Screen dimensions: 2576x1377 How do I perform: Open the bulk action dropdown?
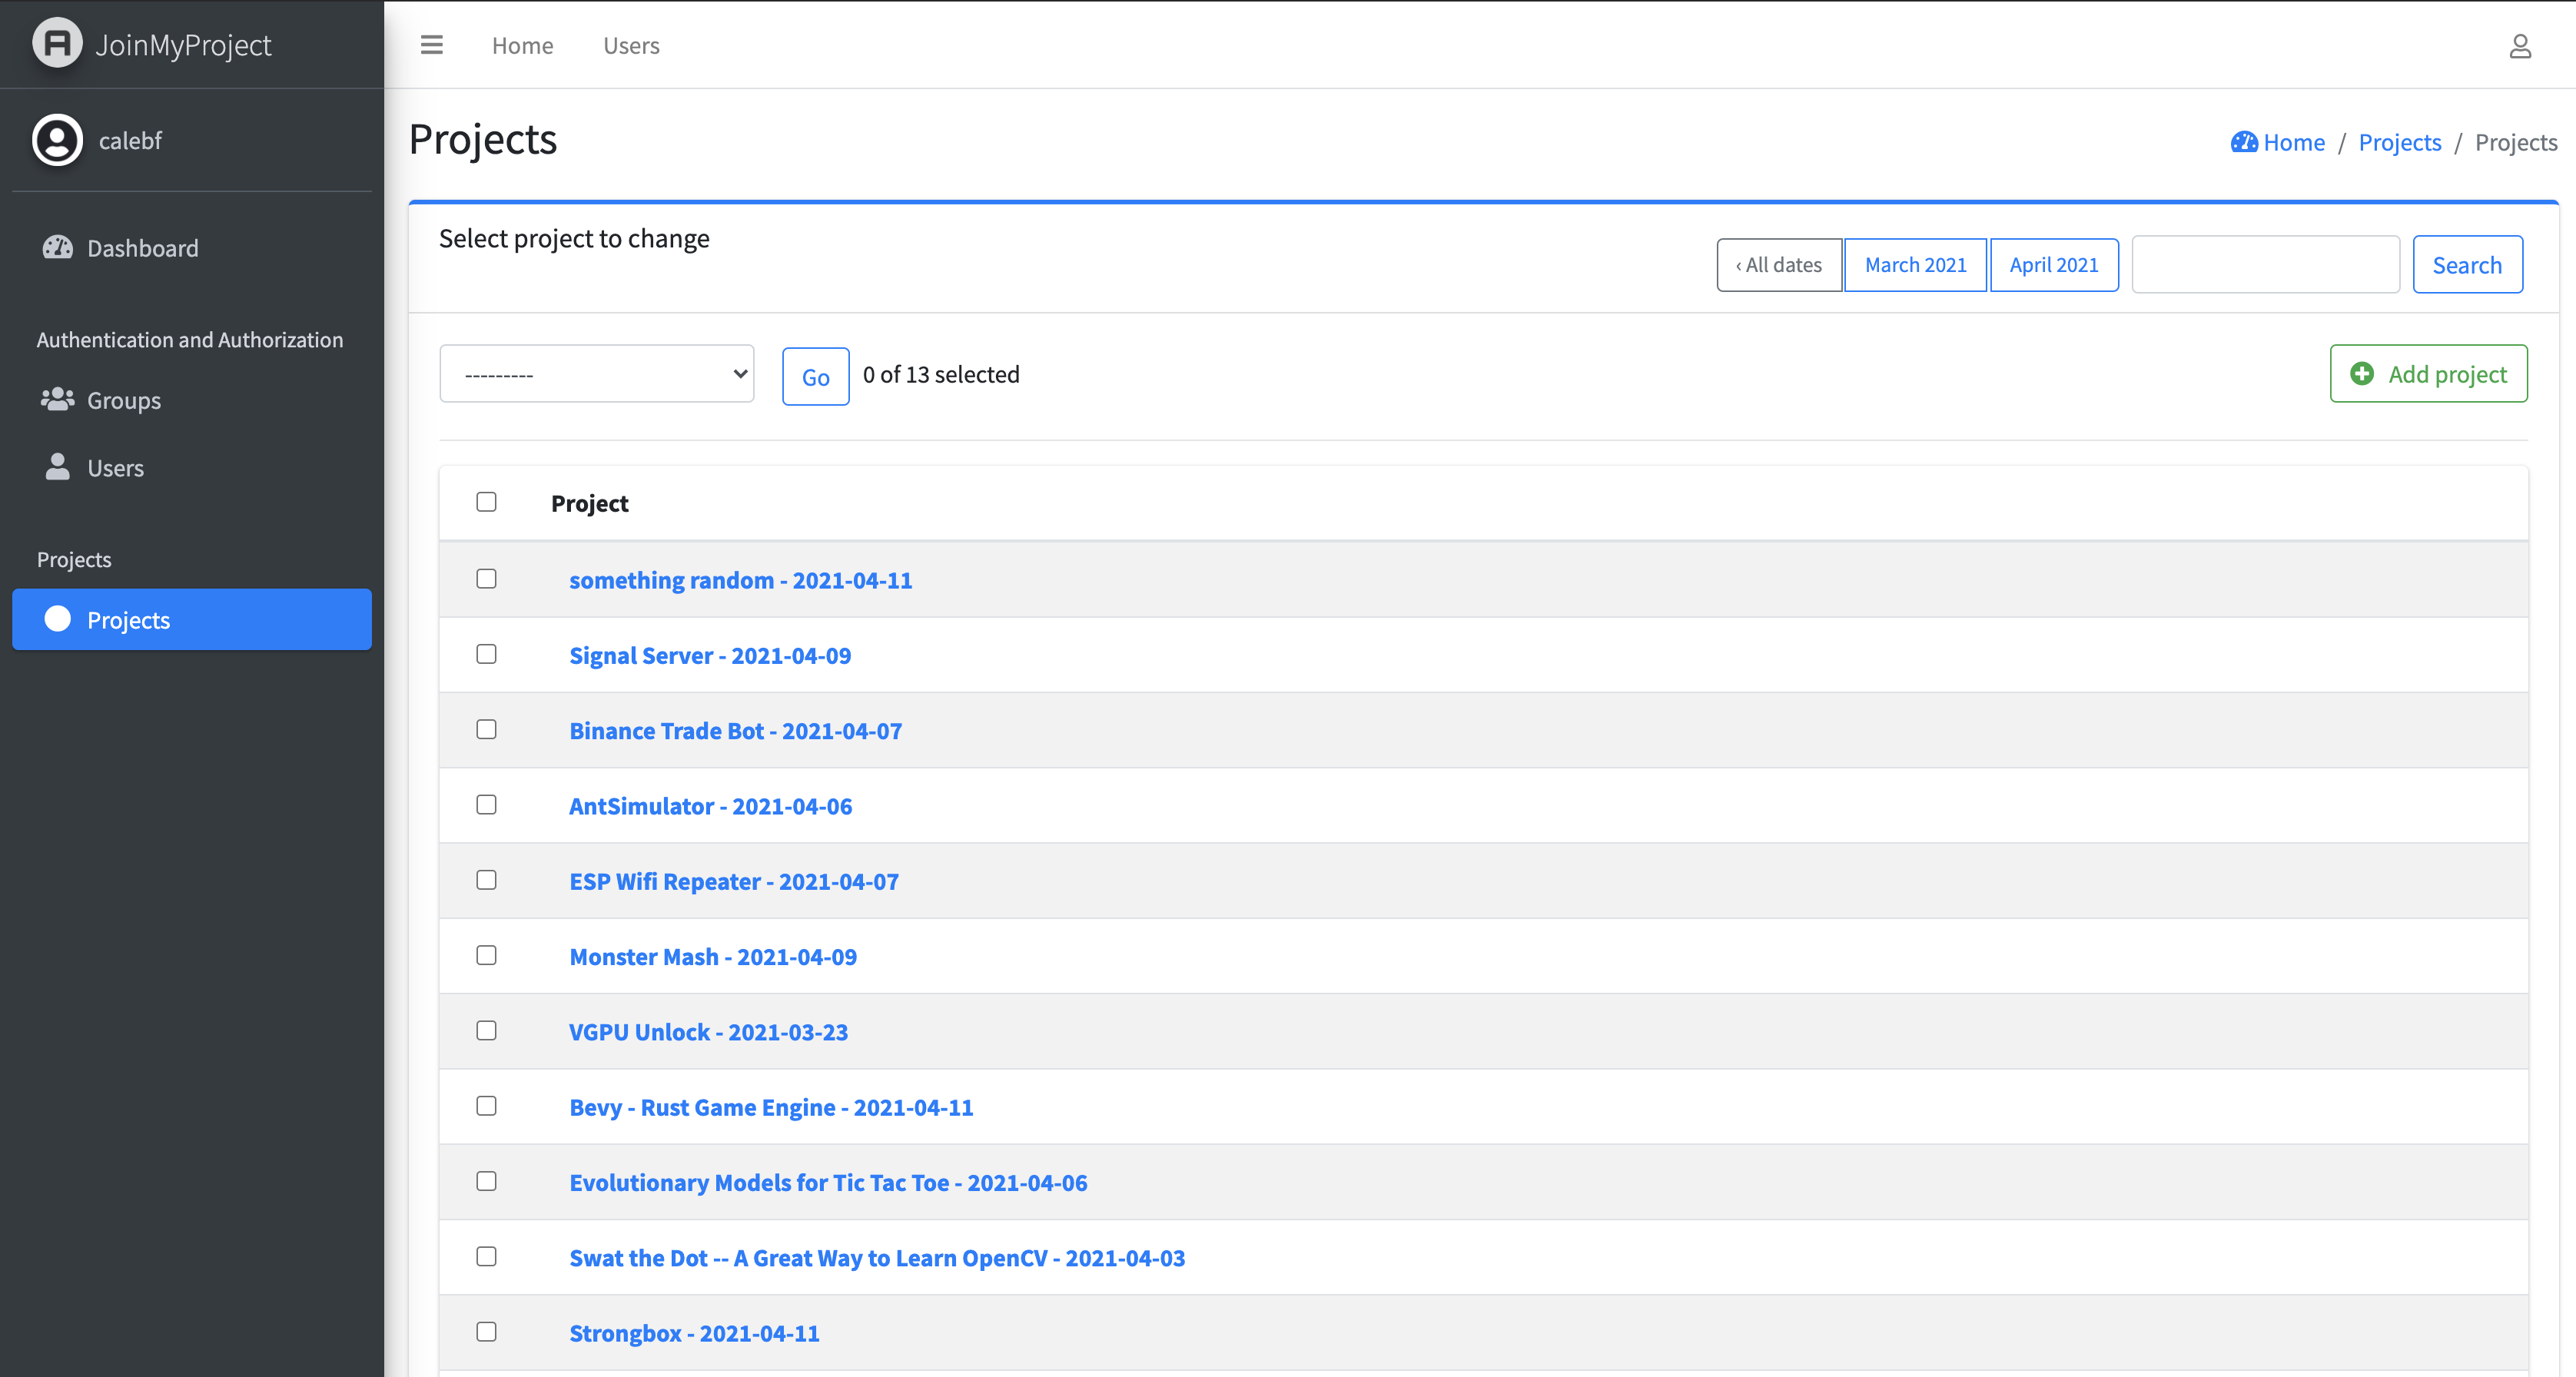point(596,374)
